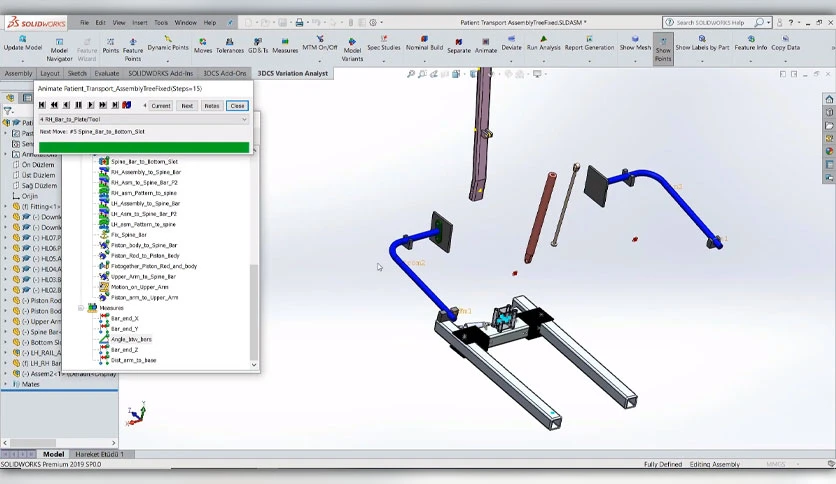Select the Points tool
The width and height of the screenshot is (836, 484).
click(110, 46)
